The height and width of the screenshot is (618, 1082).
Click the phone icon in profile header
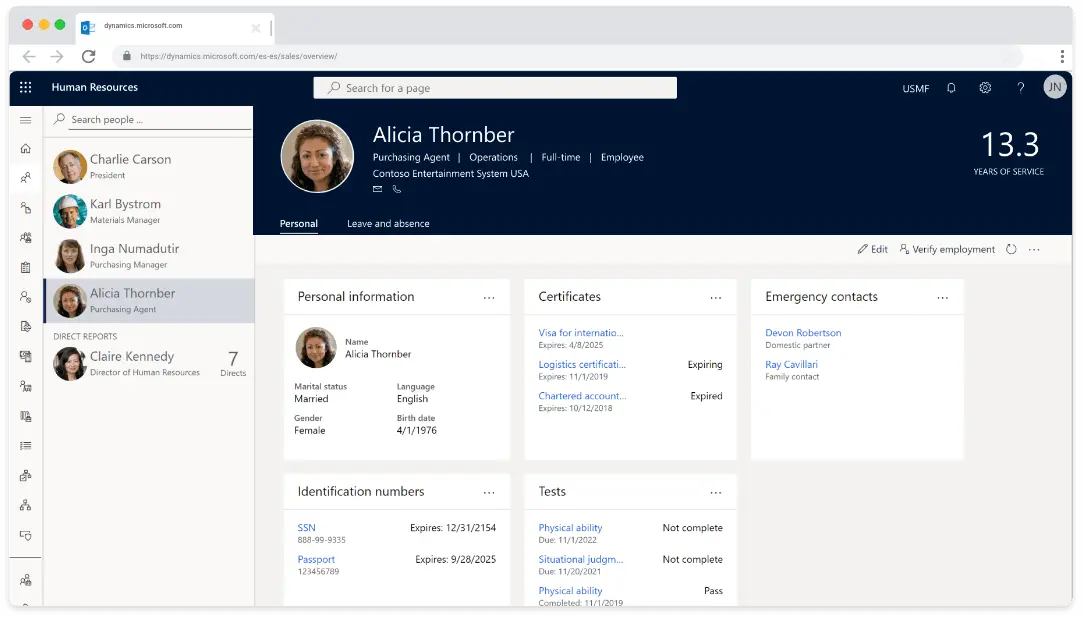[397, 189]
